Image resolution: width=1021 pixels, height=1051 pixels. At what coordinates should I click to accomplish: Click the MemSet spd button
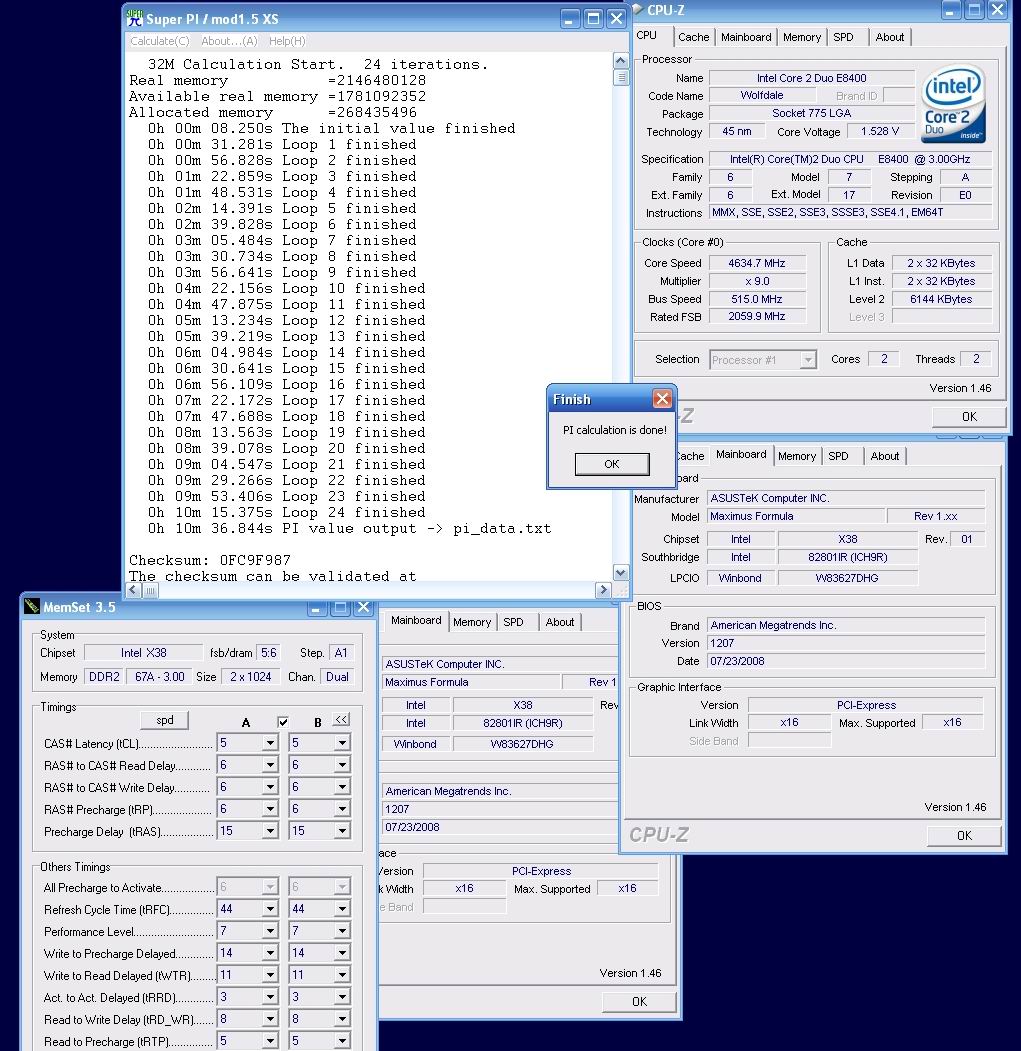coord(165,720)
